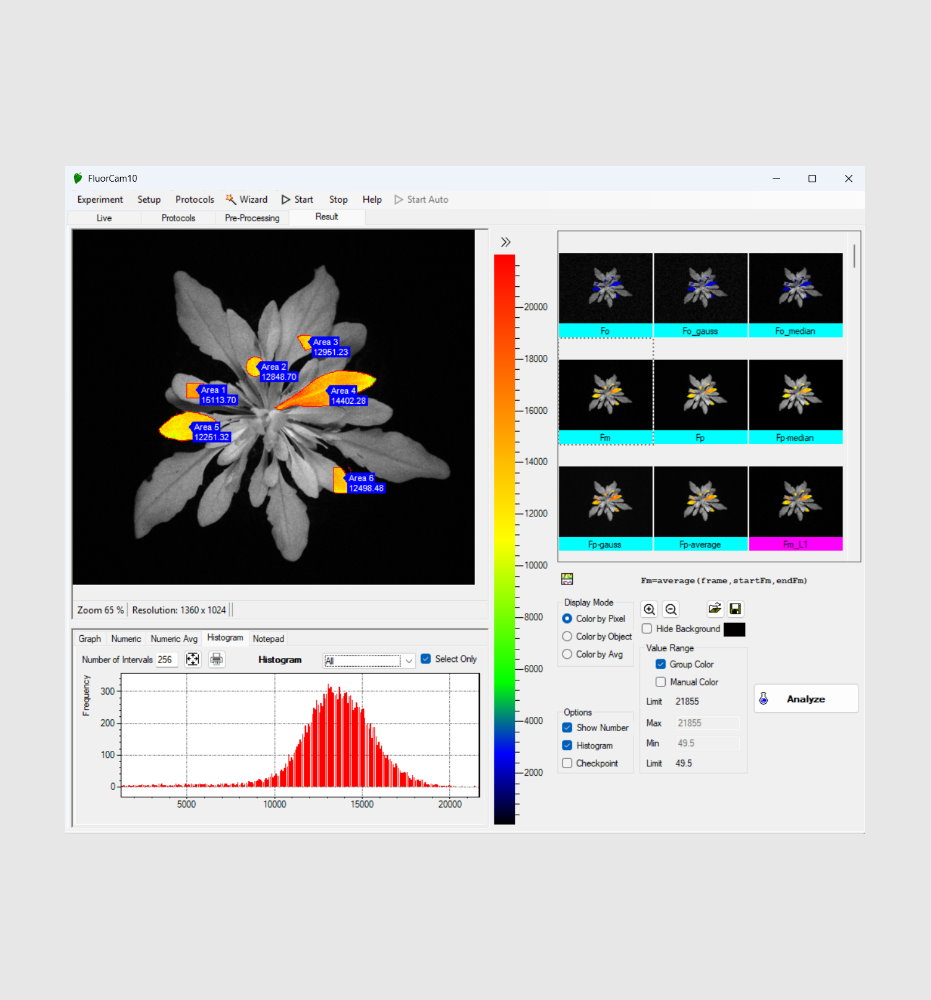Click the black background color swatch
Image resolution: width=931 pixels, height=1000 pixels.
(x=734, y=629)
